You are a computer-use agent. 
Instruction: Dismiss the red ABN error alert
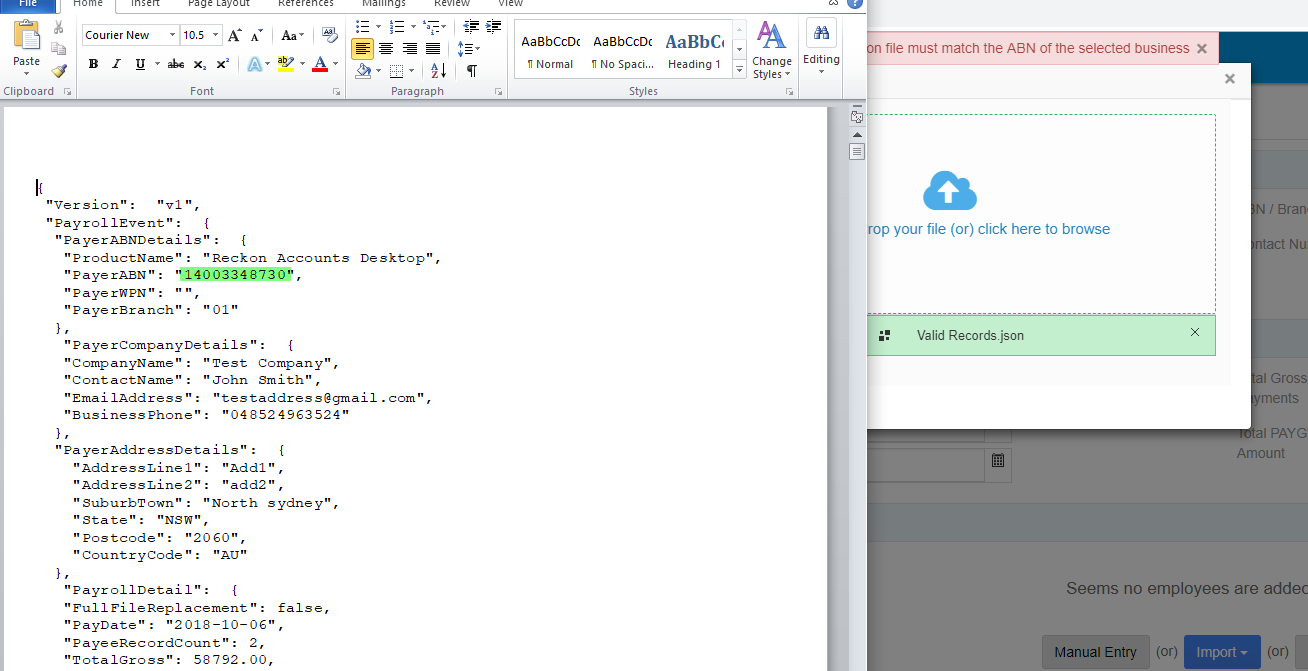pyautogui.click(x=1202, y=48)
